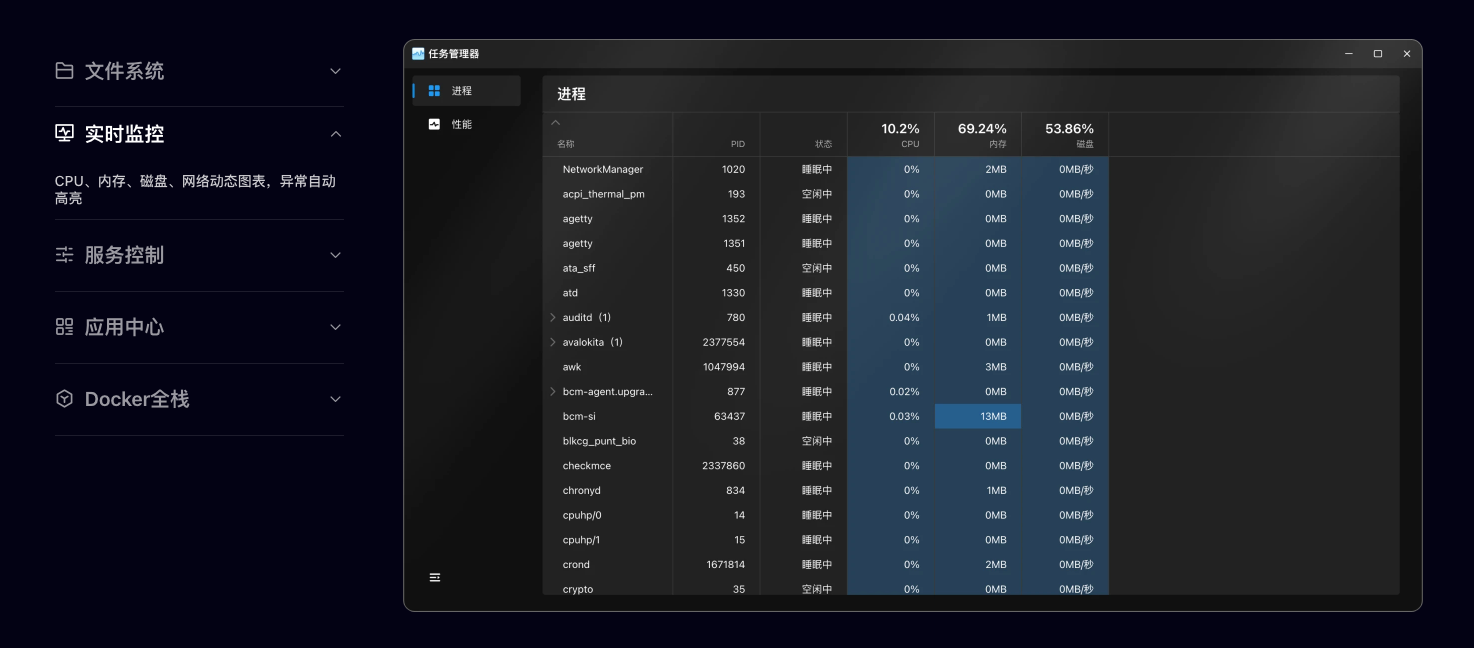1474x648 pixels.
Task: Click the cube icon beside Docker全栈
Action: click(65, 399)
